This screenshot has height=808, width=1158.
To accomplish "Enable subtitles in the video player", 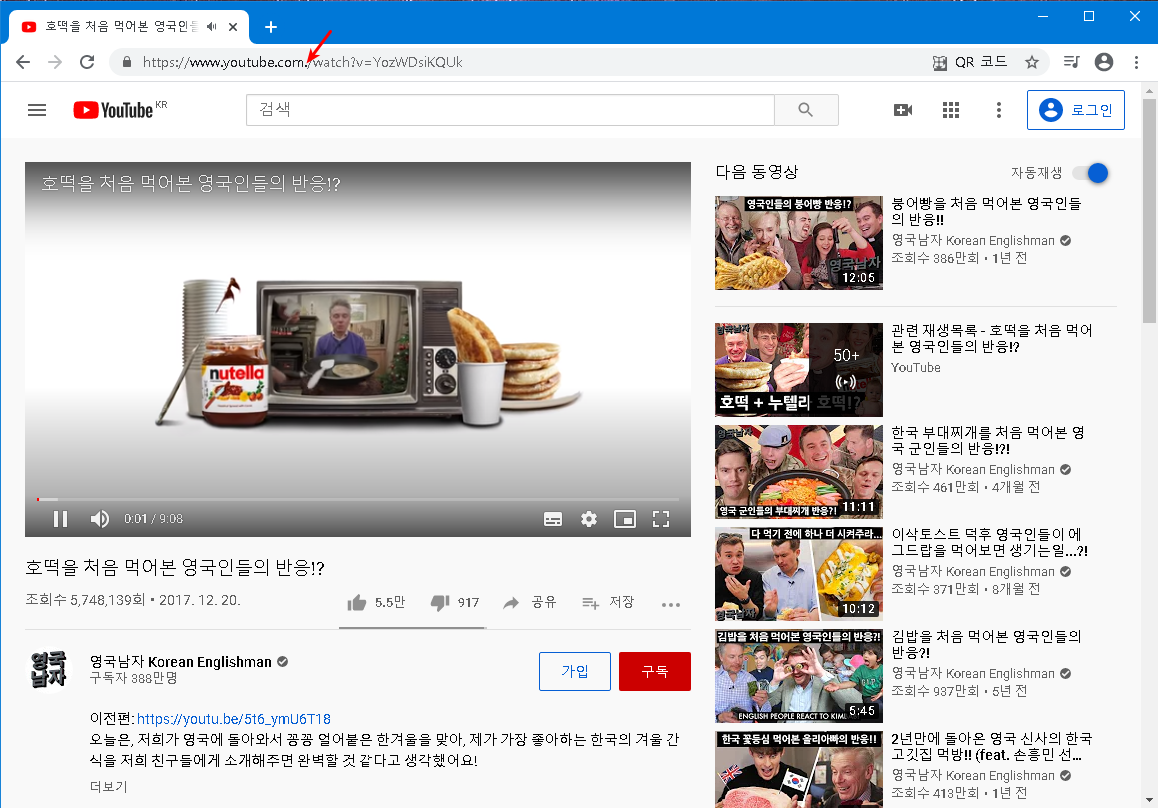I will pos(553,519).
